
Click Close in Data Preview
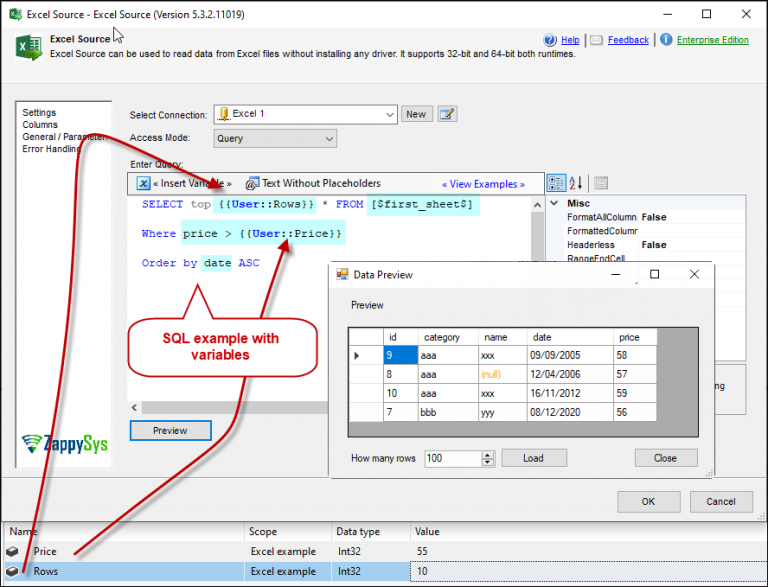(666, 458)
